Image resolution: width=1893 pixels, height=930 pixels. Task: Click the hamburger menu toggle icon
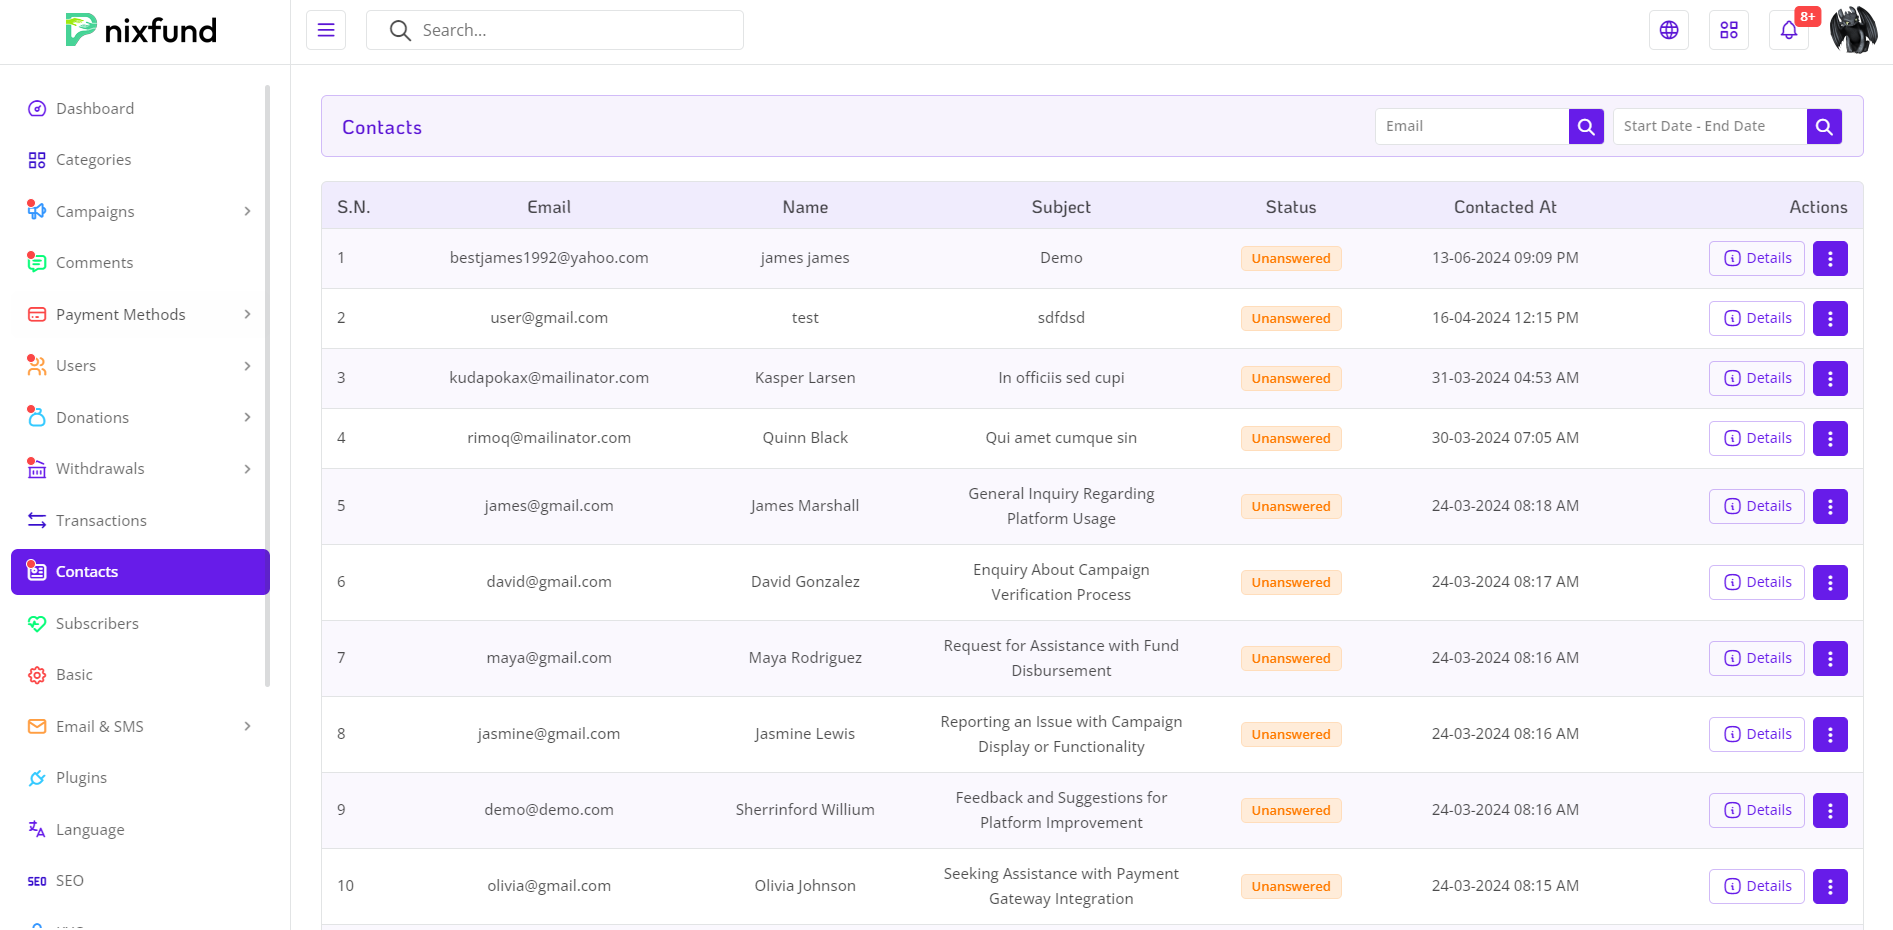326,30
